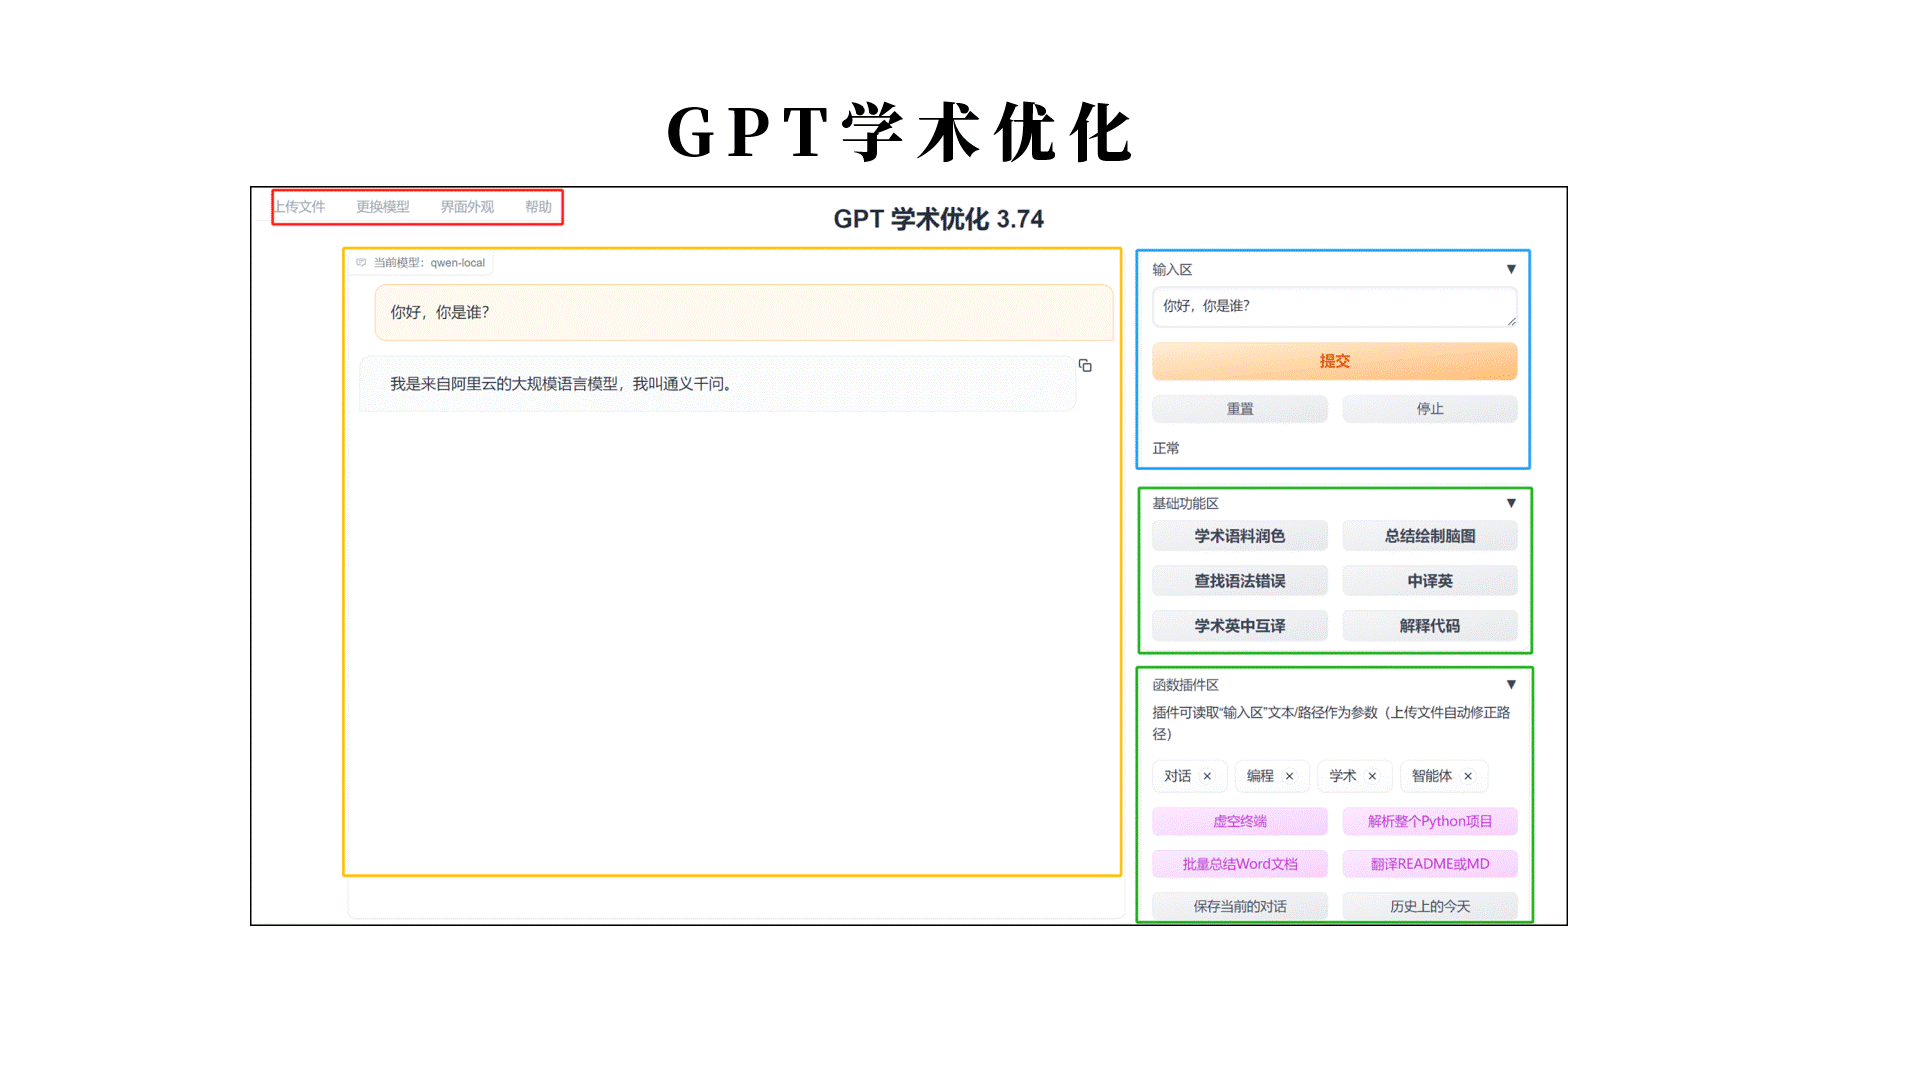The width and height of the screenshot is (1920, 1080).
Task: Remove the 智能体 plugin tag
Action: click(1469, 776)
